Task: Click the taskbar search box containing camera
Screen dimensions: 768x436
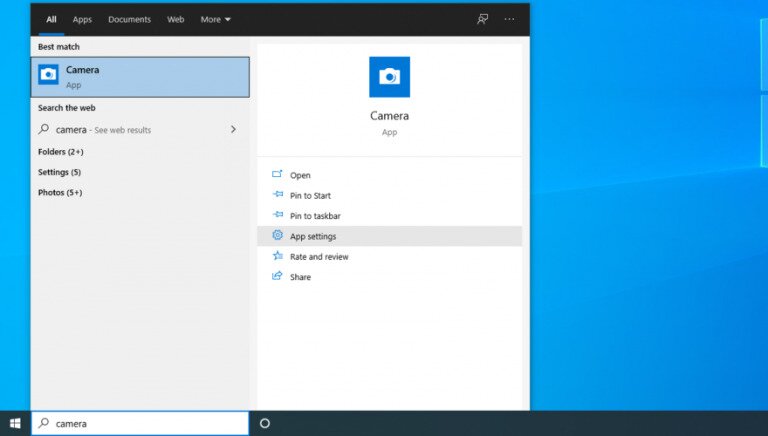Action: [140, 423]
